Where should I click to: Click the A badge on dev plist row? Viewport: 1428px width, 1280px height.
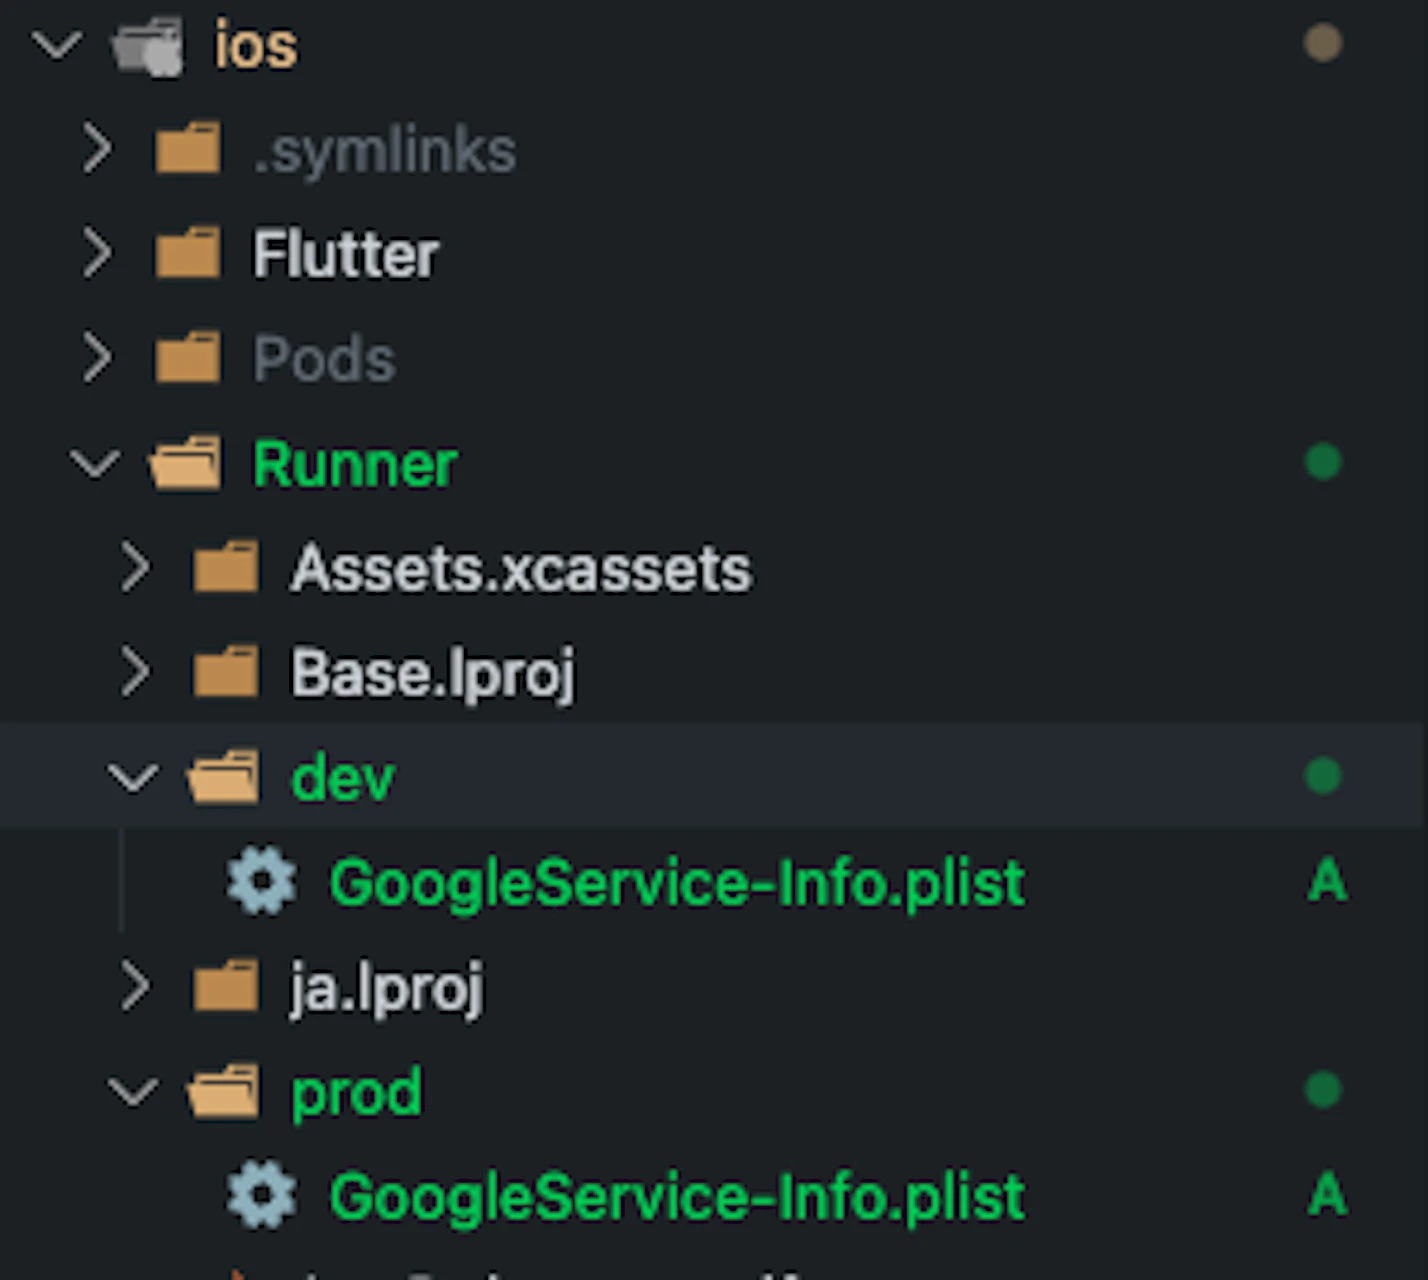[x=1327, y=881]
